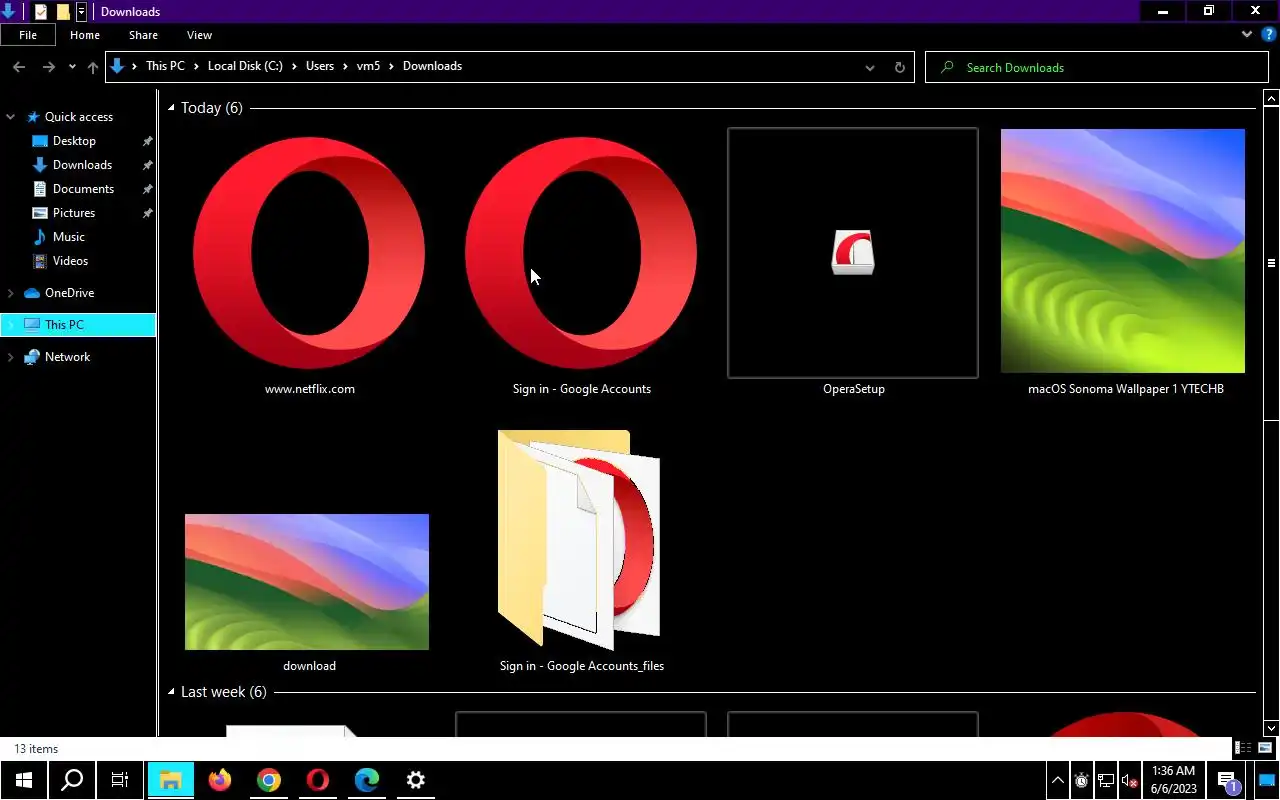Screen dimensions: 1280x800
Task: Click This PC in the address bar
Action: click(165, 66)
